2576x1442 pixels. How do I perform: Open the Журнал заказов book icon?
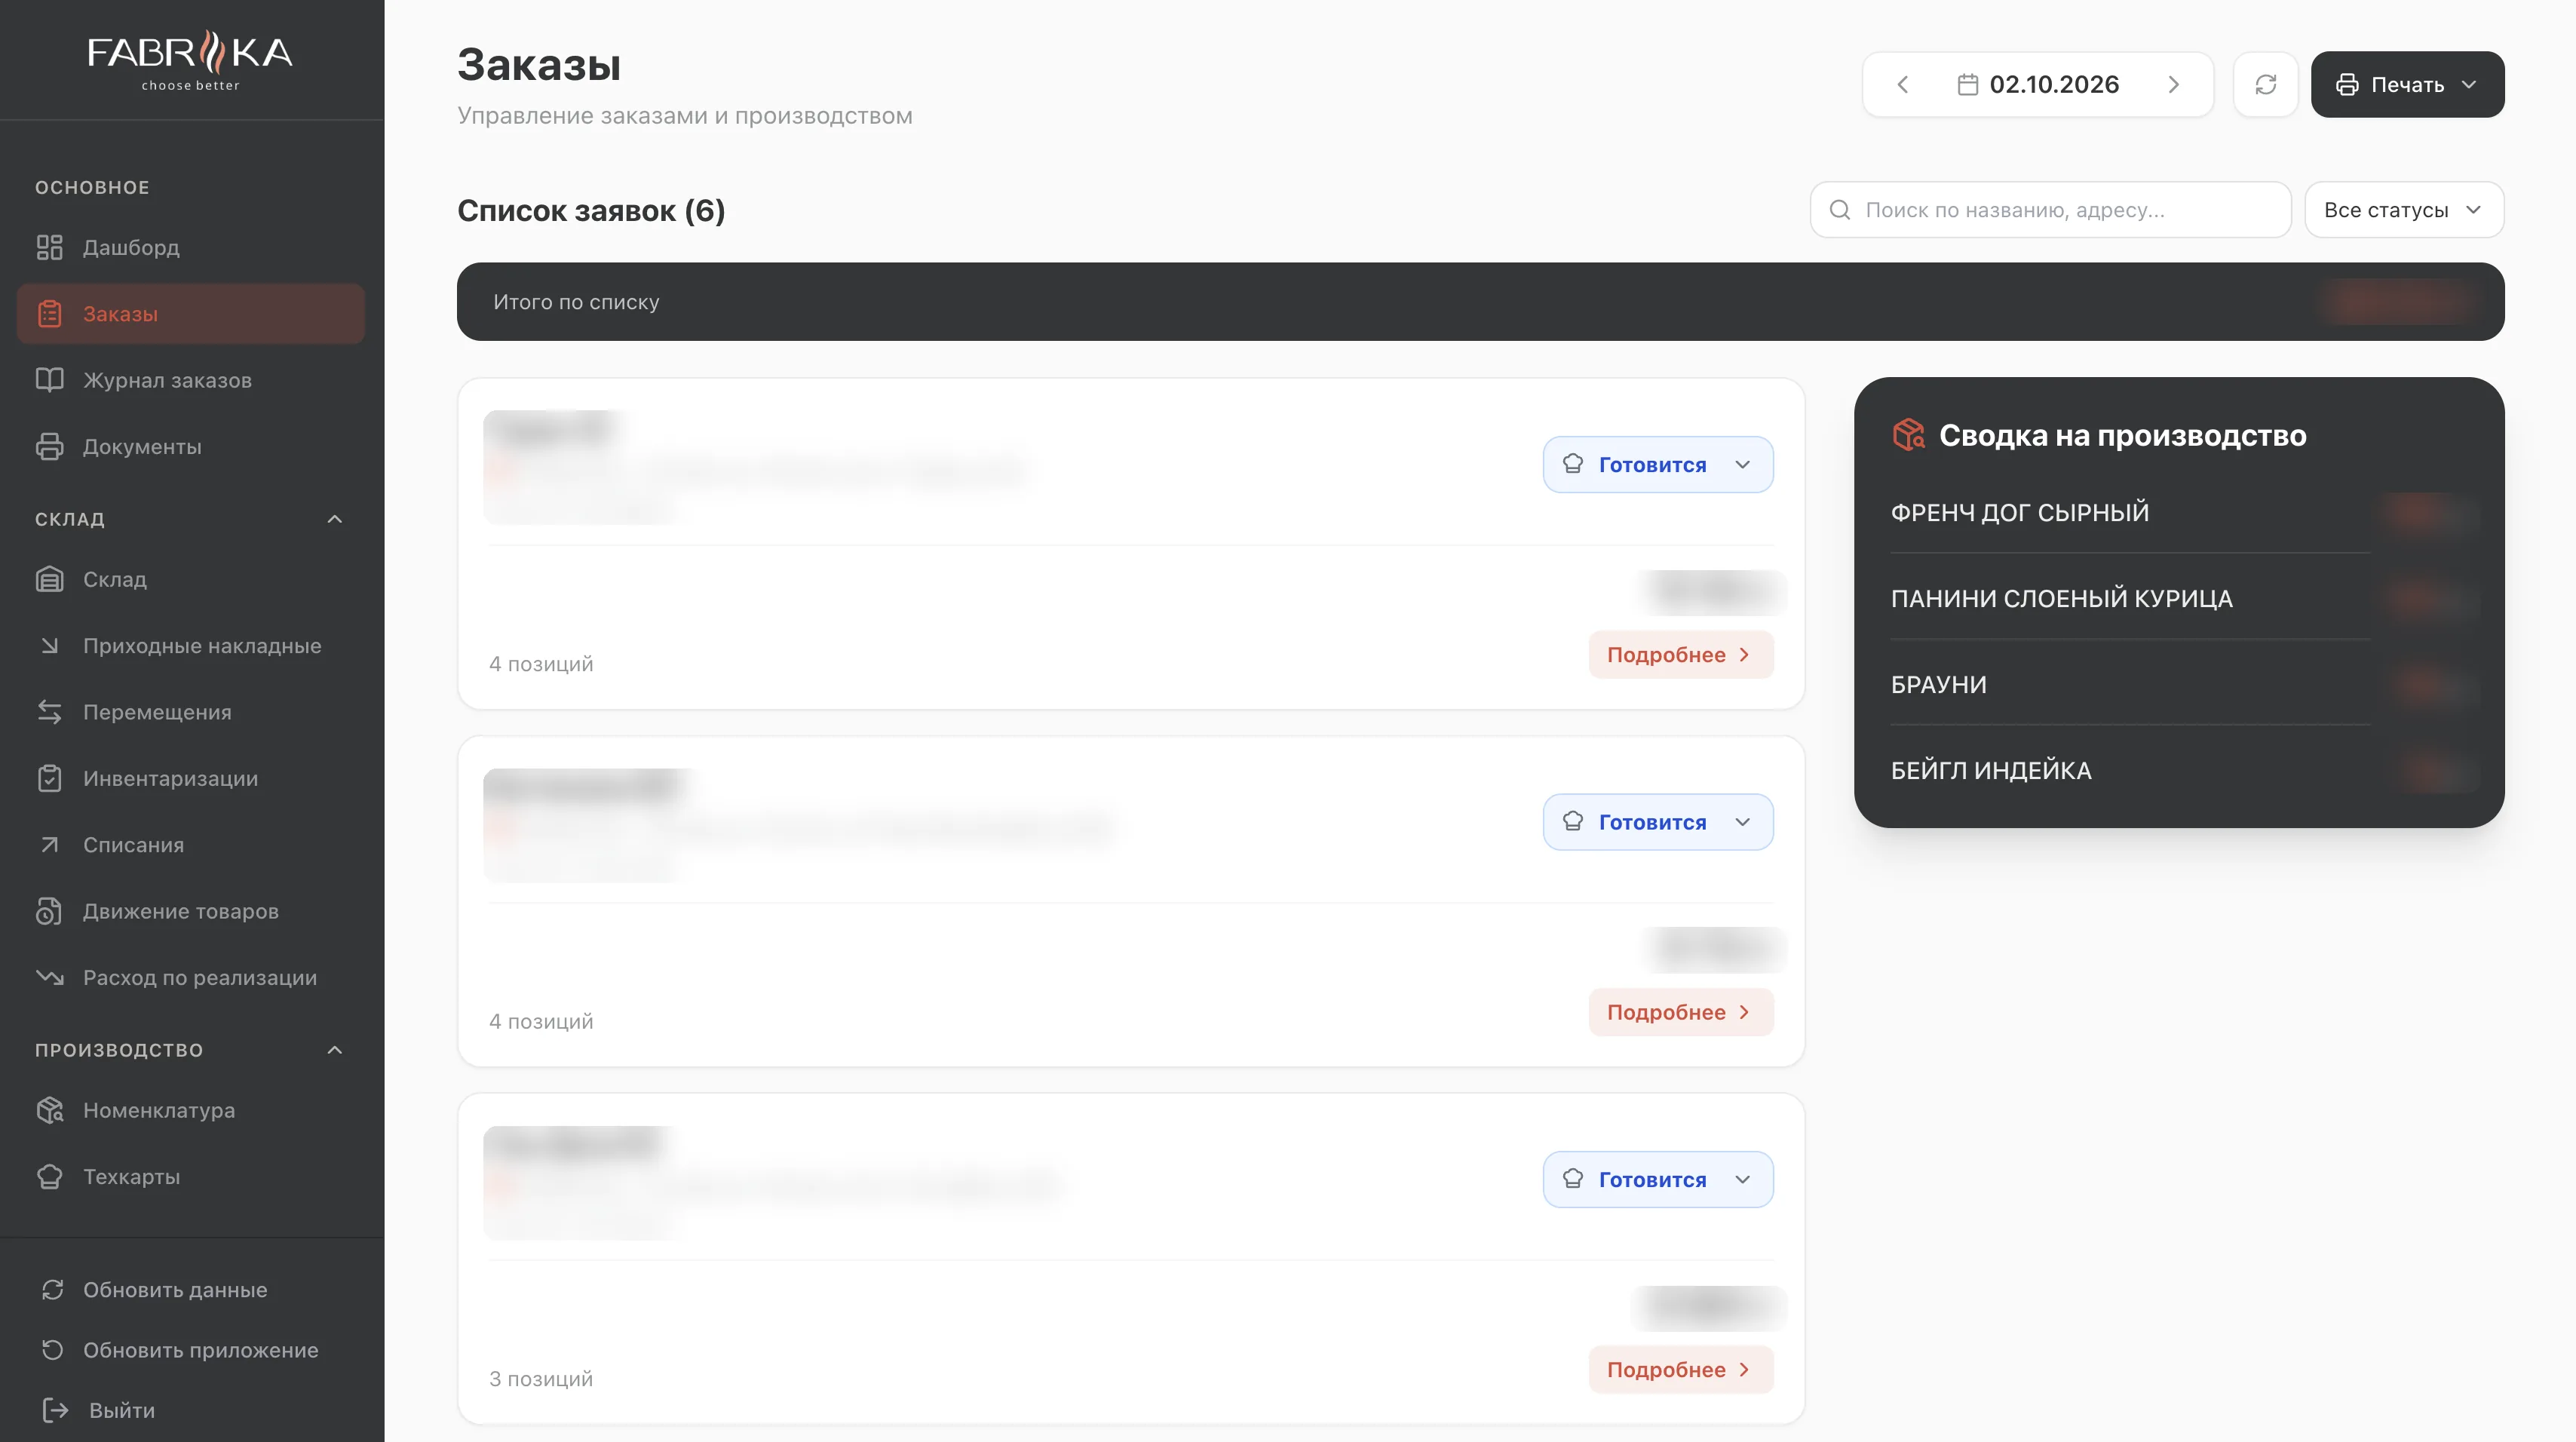pos(49,380)
